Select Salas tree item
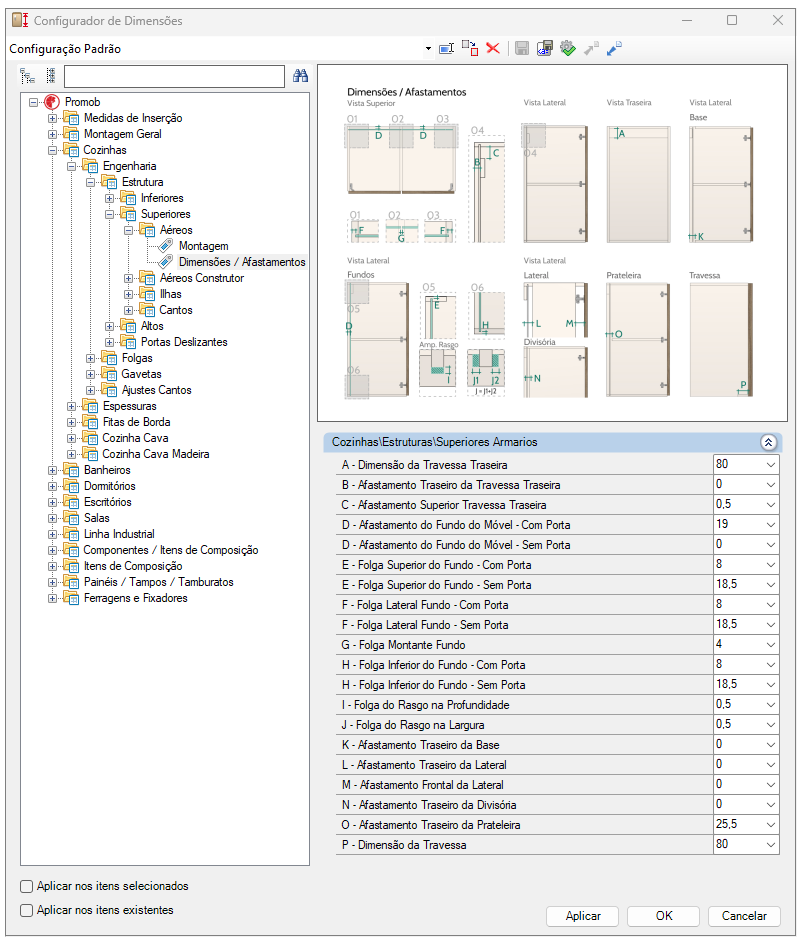 pyautogui.click(x=97, y=518)
